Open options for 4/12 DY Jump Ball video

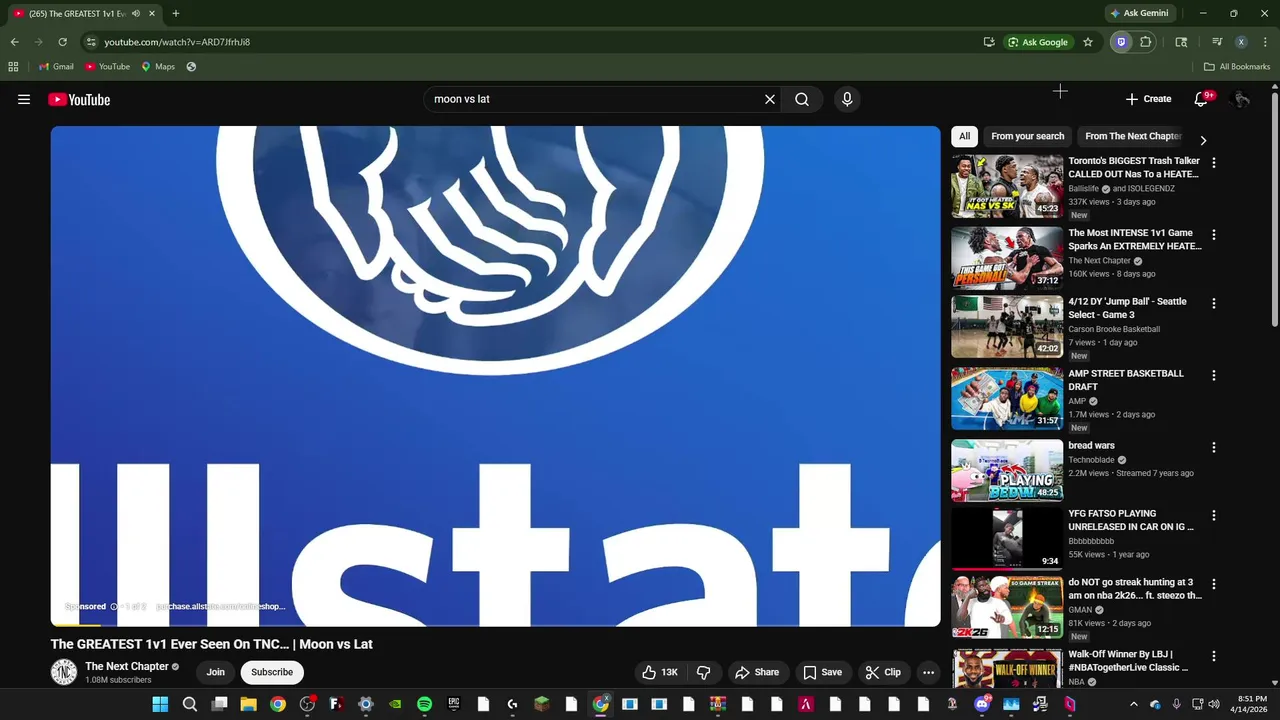pos(1214,303)
